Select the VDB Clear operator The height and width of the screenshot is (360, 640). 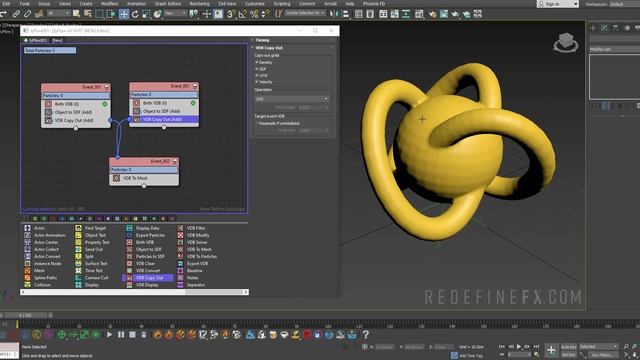141,263
